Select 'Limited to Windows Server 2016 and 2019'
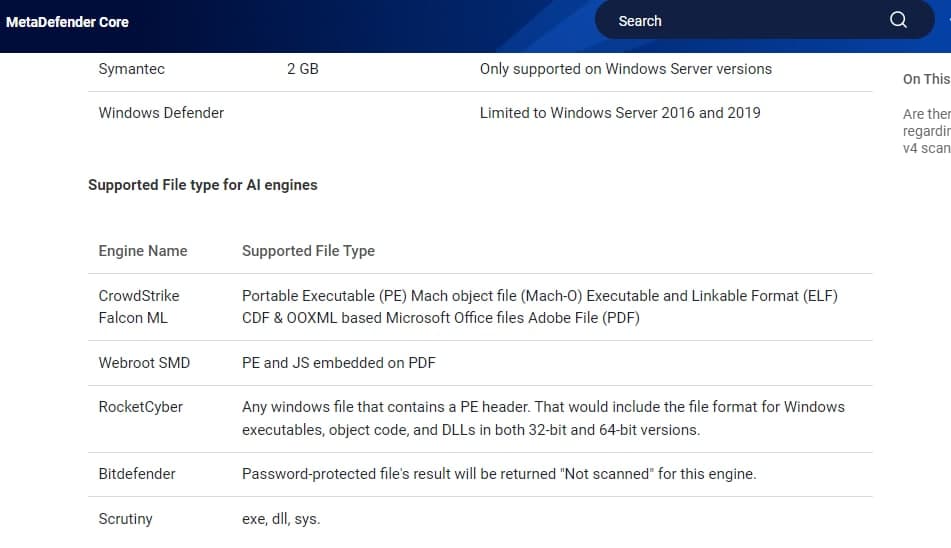The image size is (951, 548). click(x=620, y=113)
